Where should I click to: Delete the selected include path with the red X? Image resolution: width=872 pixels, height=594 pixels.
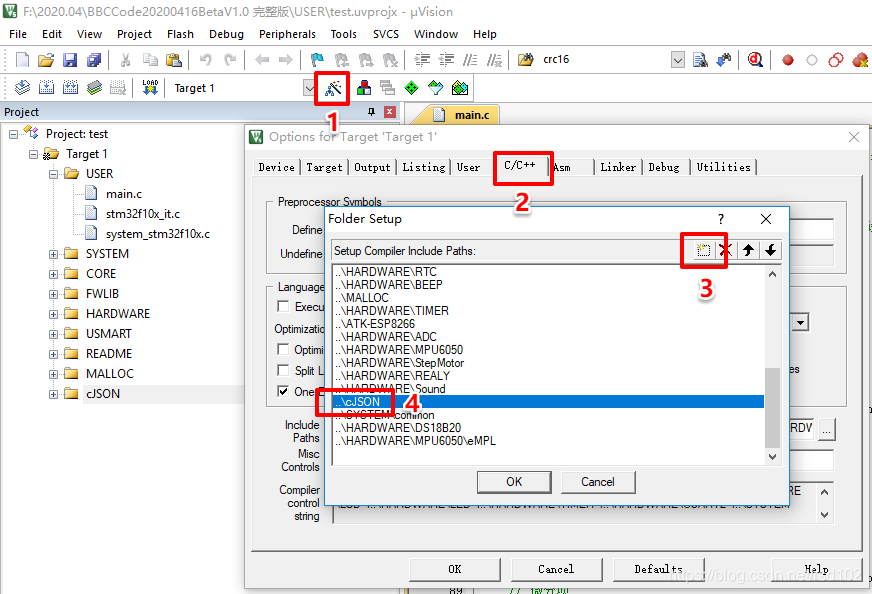click(725, 250)
